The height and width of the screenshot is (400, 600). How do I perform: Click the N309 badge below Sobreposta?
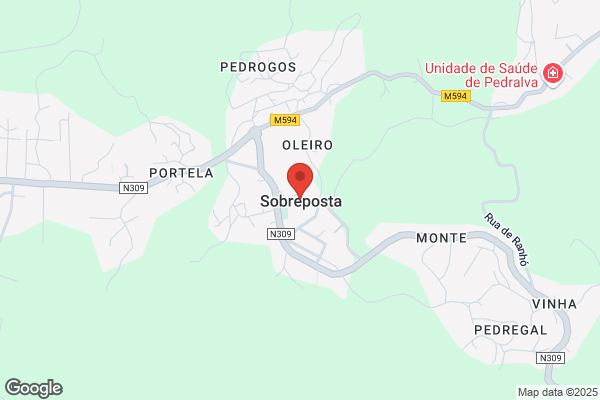pos(281,234)
